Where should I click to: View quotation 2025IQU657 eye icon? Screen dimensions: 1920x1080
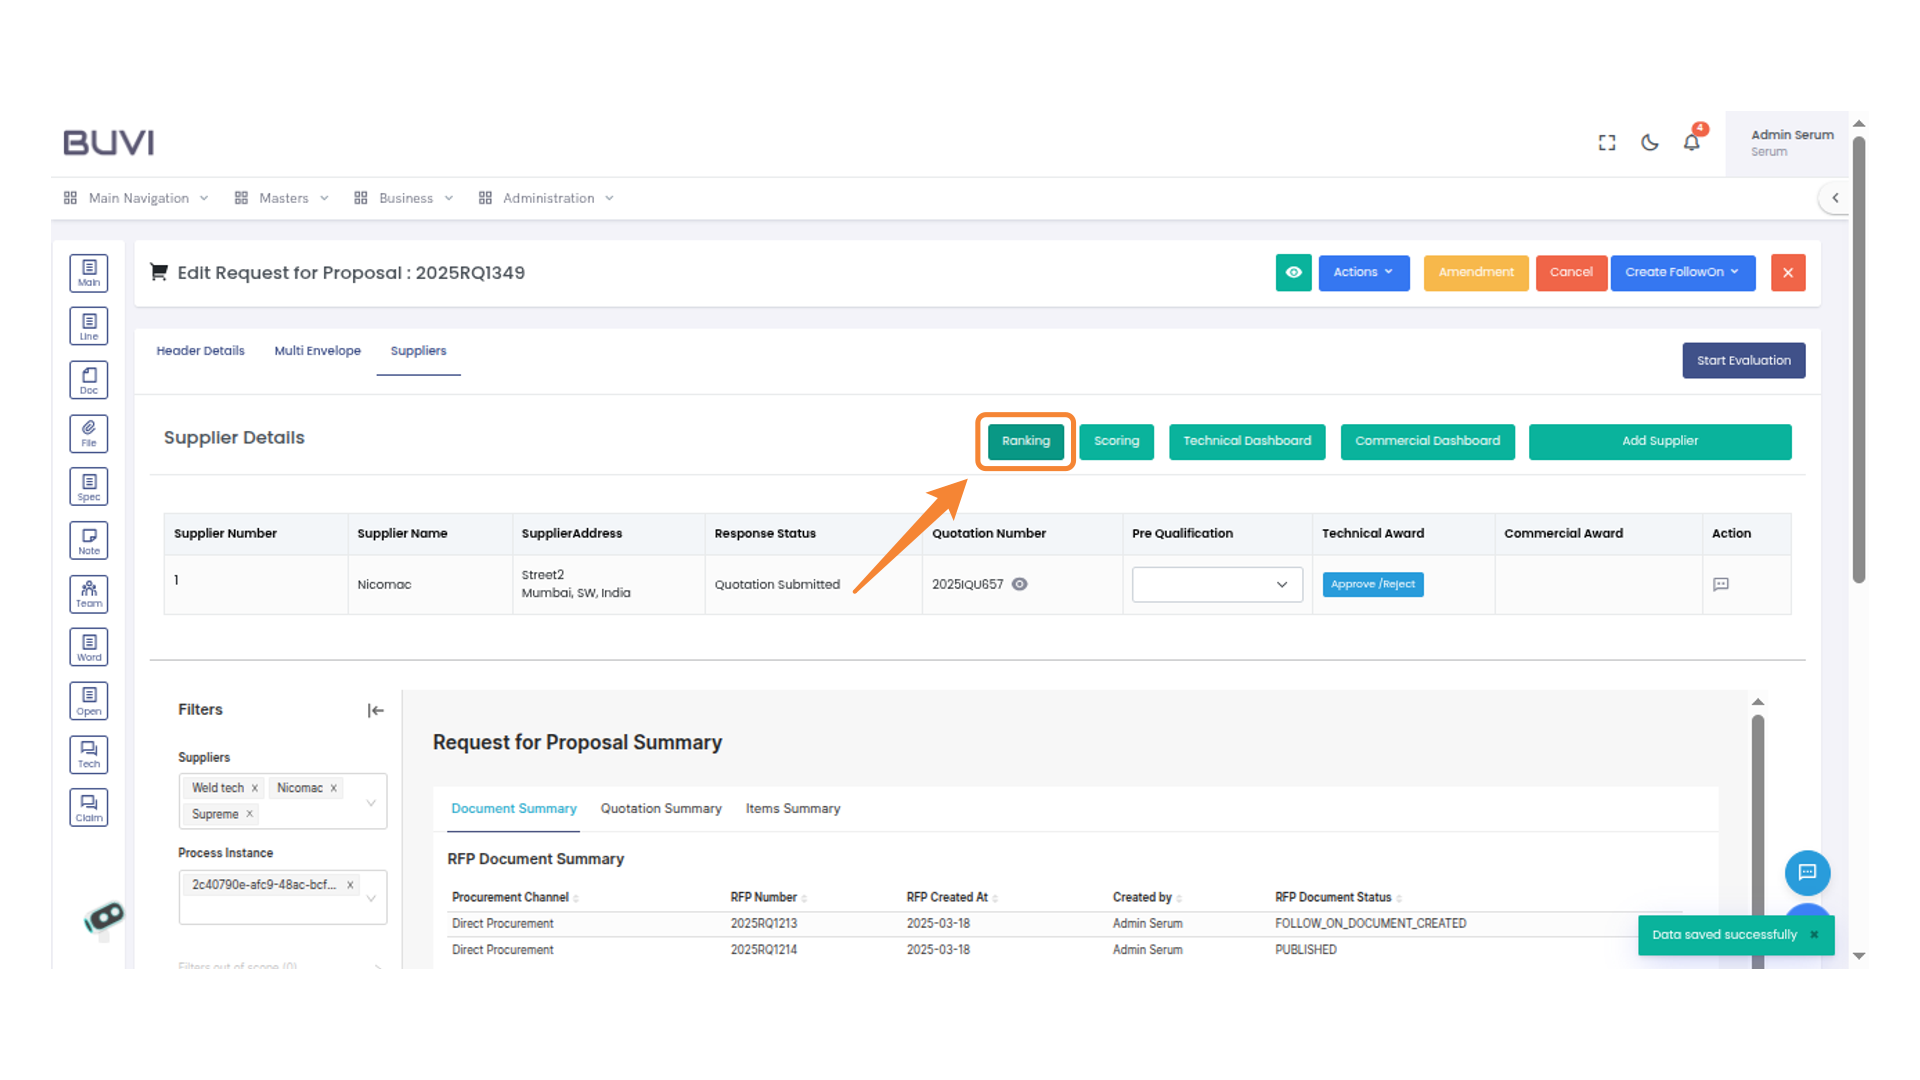click(1019, 584)
